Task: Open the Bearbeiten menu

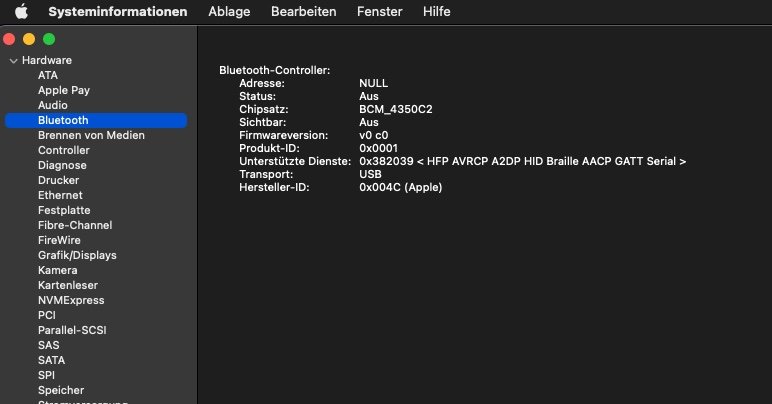Action: 303,12
